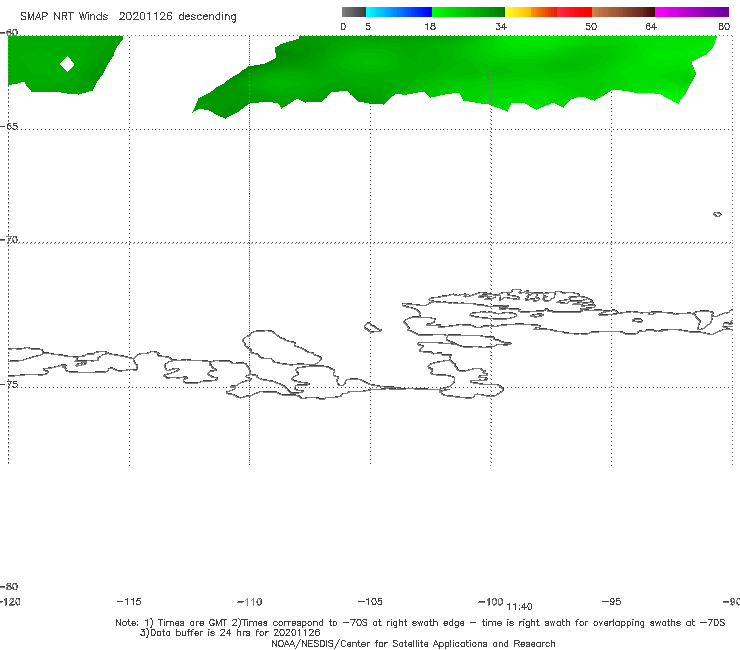Image resolution: width=740 pixels, height=650 pixels.
Task: Click the longitude label '-105'
Action: click(370, 602)
